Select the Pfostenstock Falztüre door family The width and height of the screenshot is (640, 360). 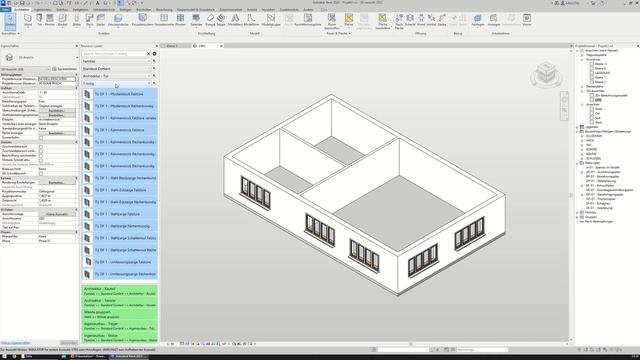click(120, 94)
